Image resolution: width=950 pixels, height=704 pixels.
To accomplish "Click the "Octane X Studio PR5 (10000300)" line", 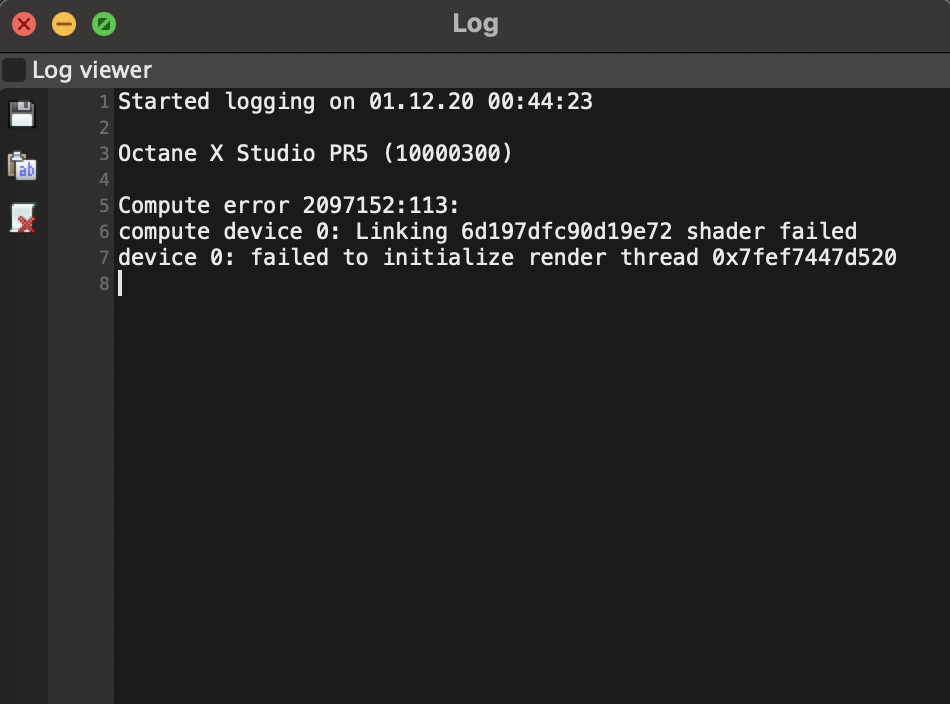I will [x=315, y=154].
